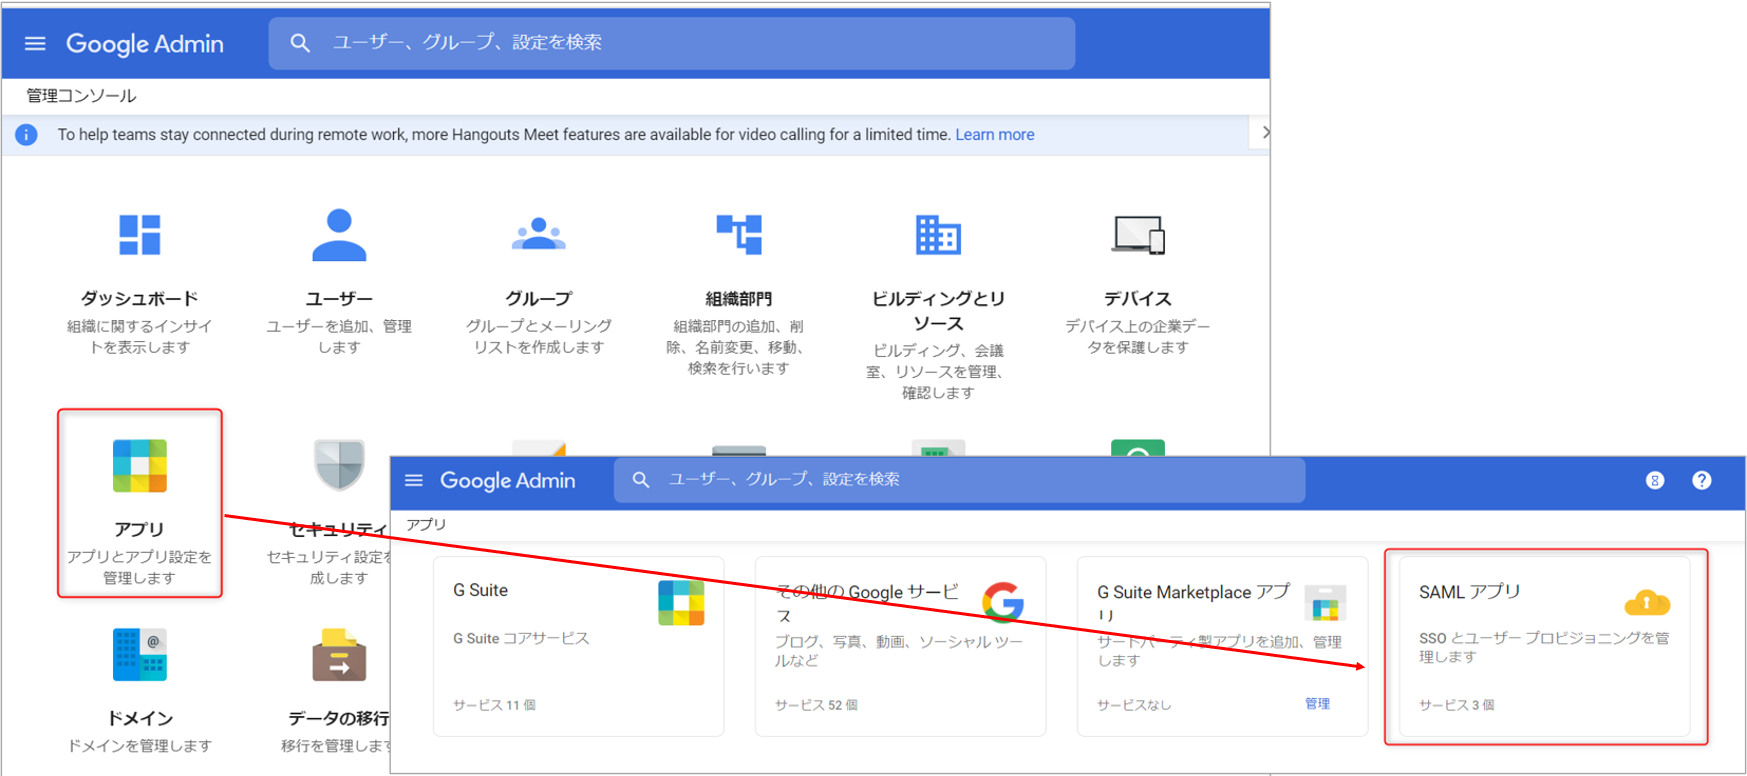Open the その他の Google サービス card
The height and width of the screenshot is (776, 1747).
900,646
